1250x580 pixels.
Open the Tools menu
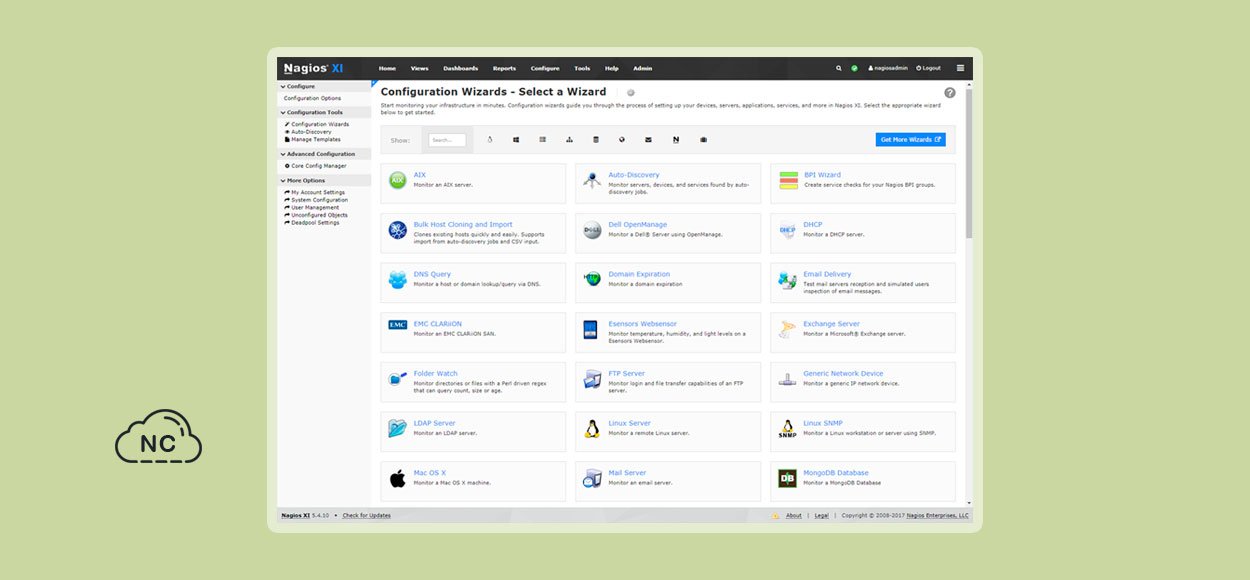click(x=582, y=68)
